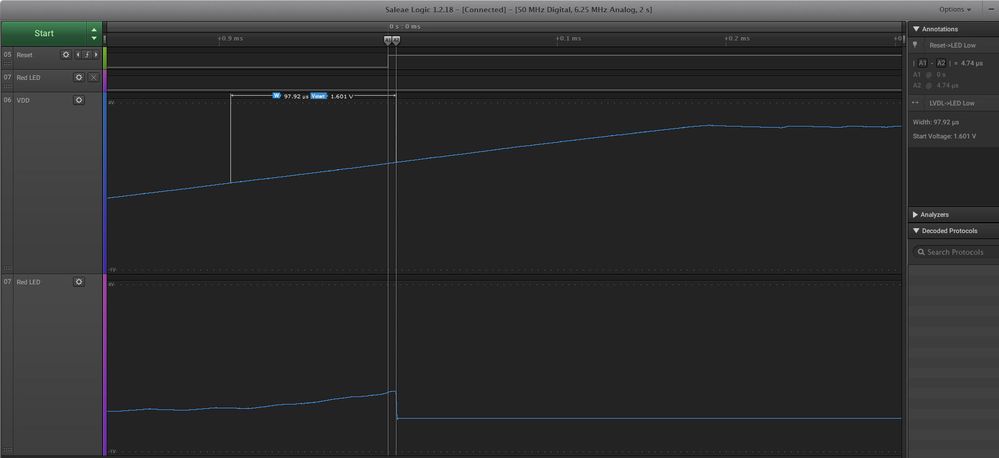This screenshot has width=999, height=458.
Task: Click analog Red LED channel label
Action: pos(28,282)
